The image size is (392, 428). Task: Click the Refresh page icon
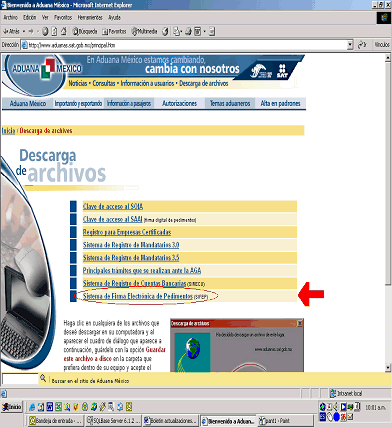pyautogui.click(x=54, y=31)
